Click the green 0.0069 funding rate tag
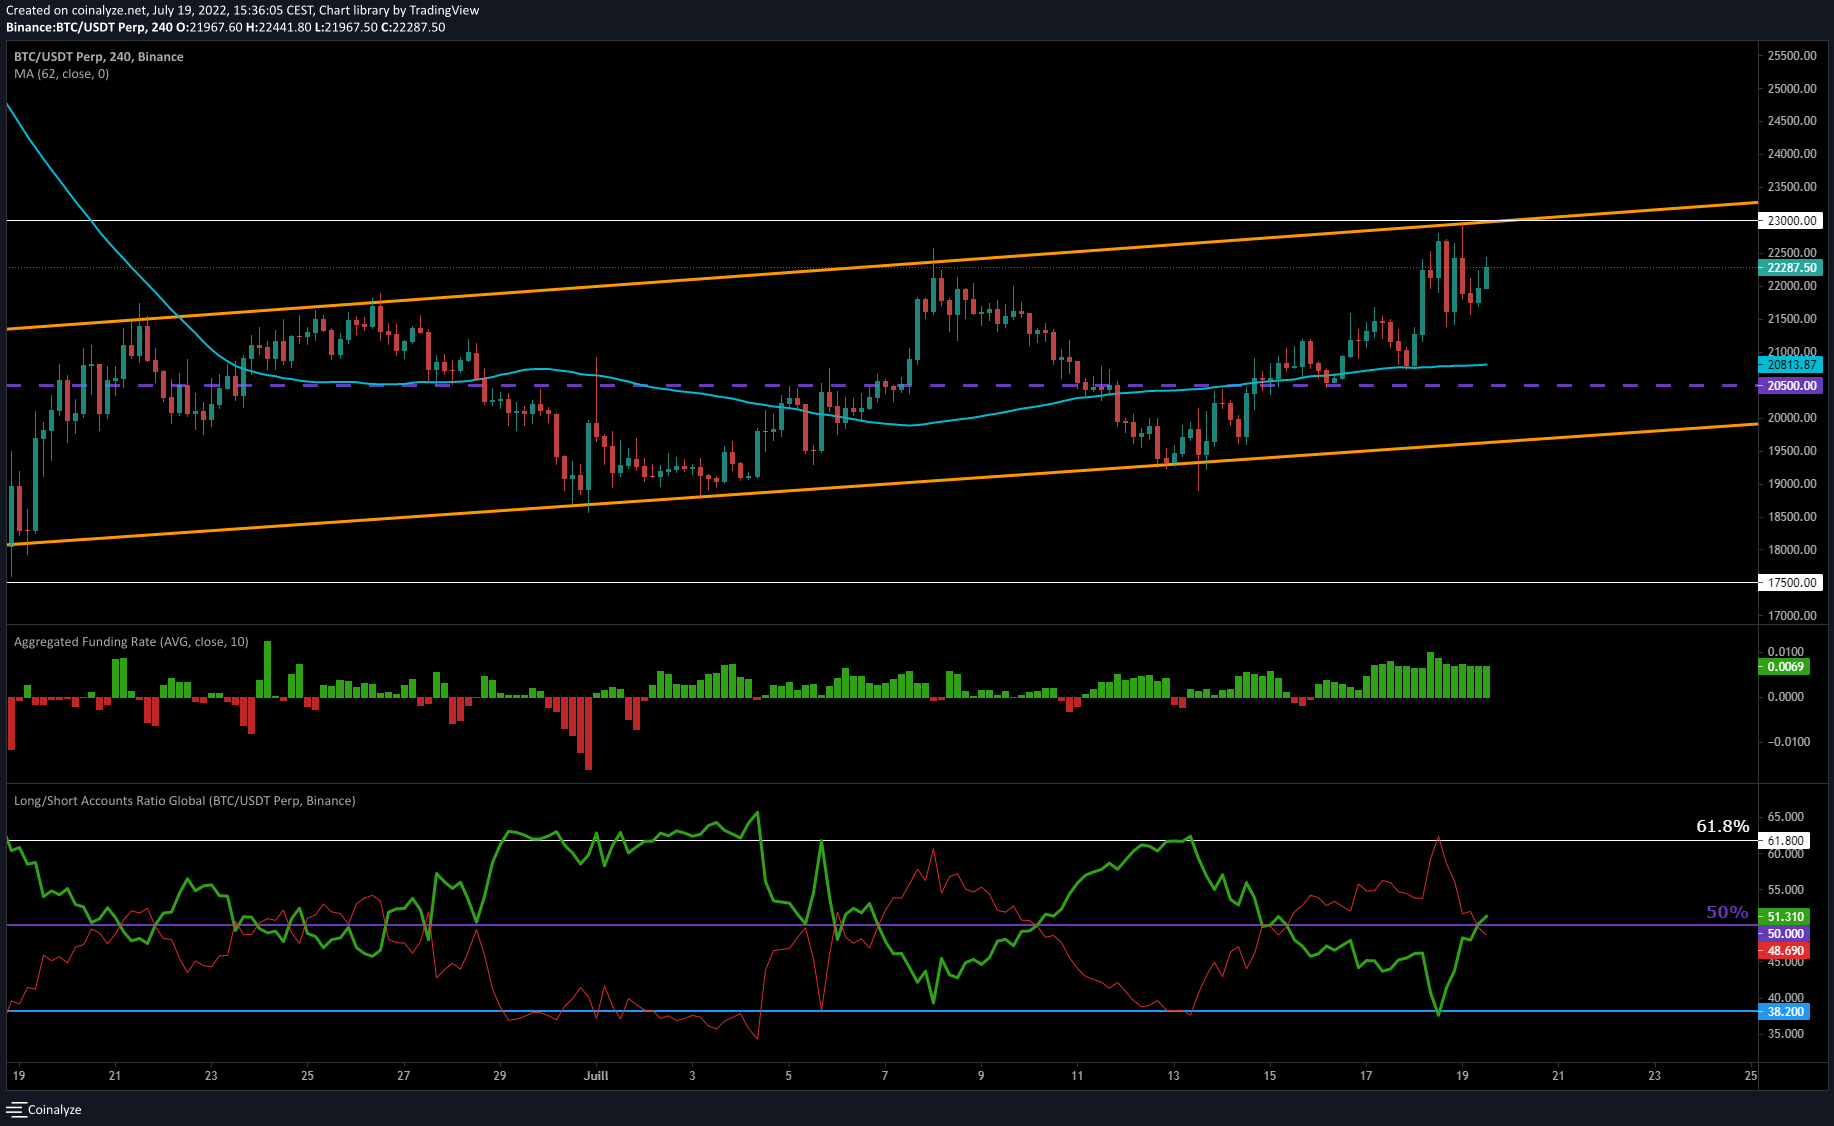The height and width of the screenshot is (1126, 1834). tap(1786, 666)
